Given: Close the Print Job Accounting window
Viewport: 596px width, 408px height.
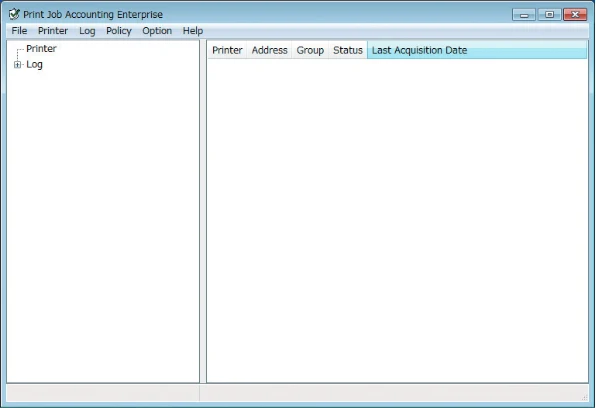Looking at the screenshot, I should [x=575, y=14].
